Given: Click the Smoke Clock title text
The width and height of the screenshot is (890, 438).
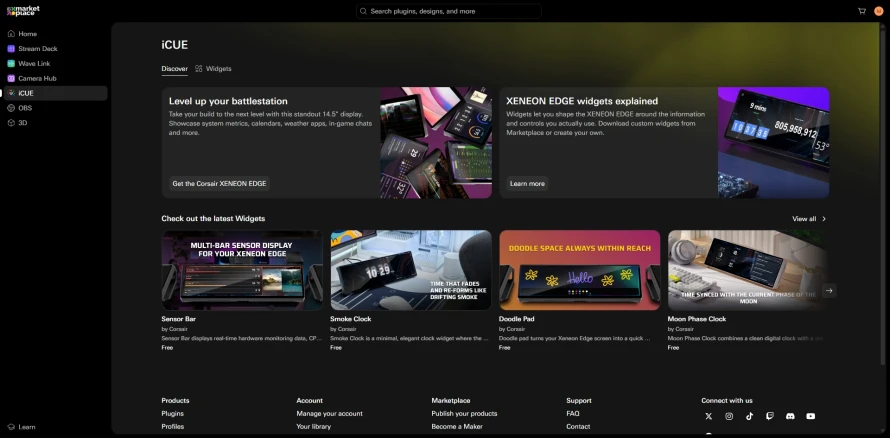Looking at the screenshot, I should 351,319.
